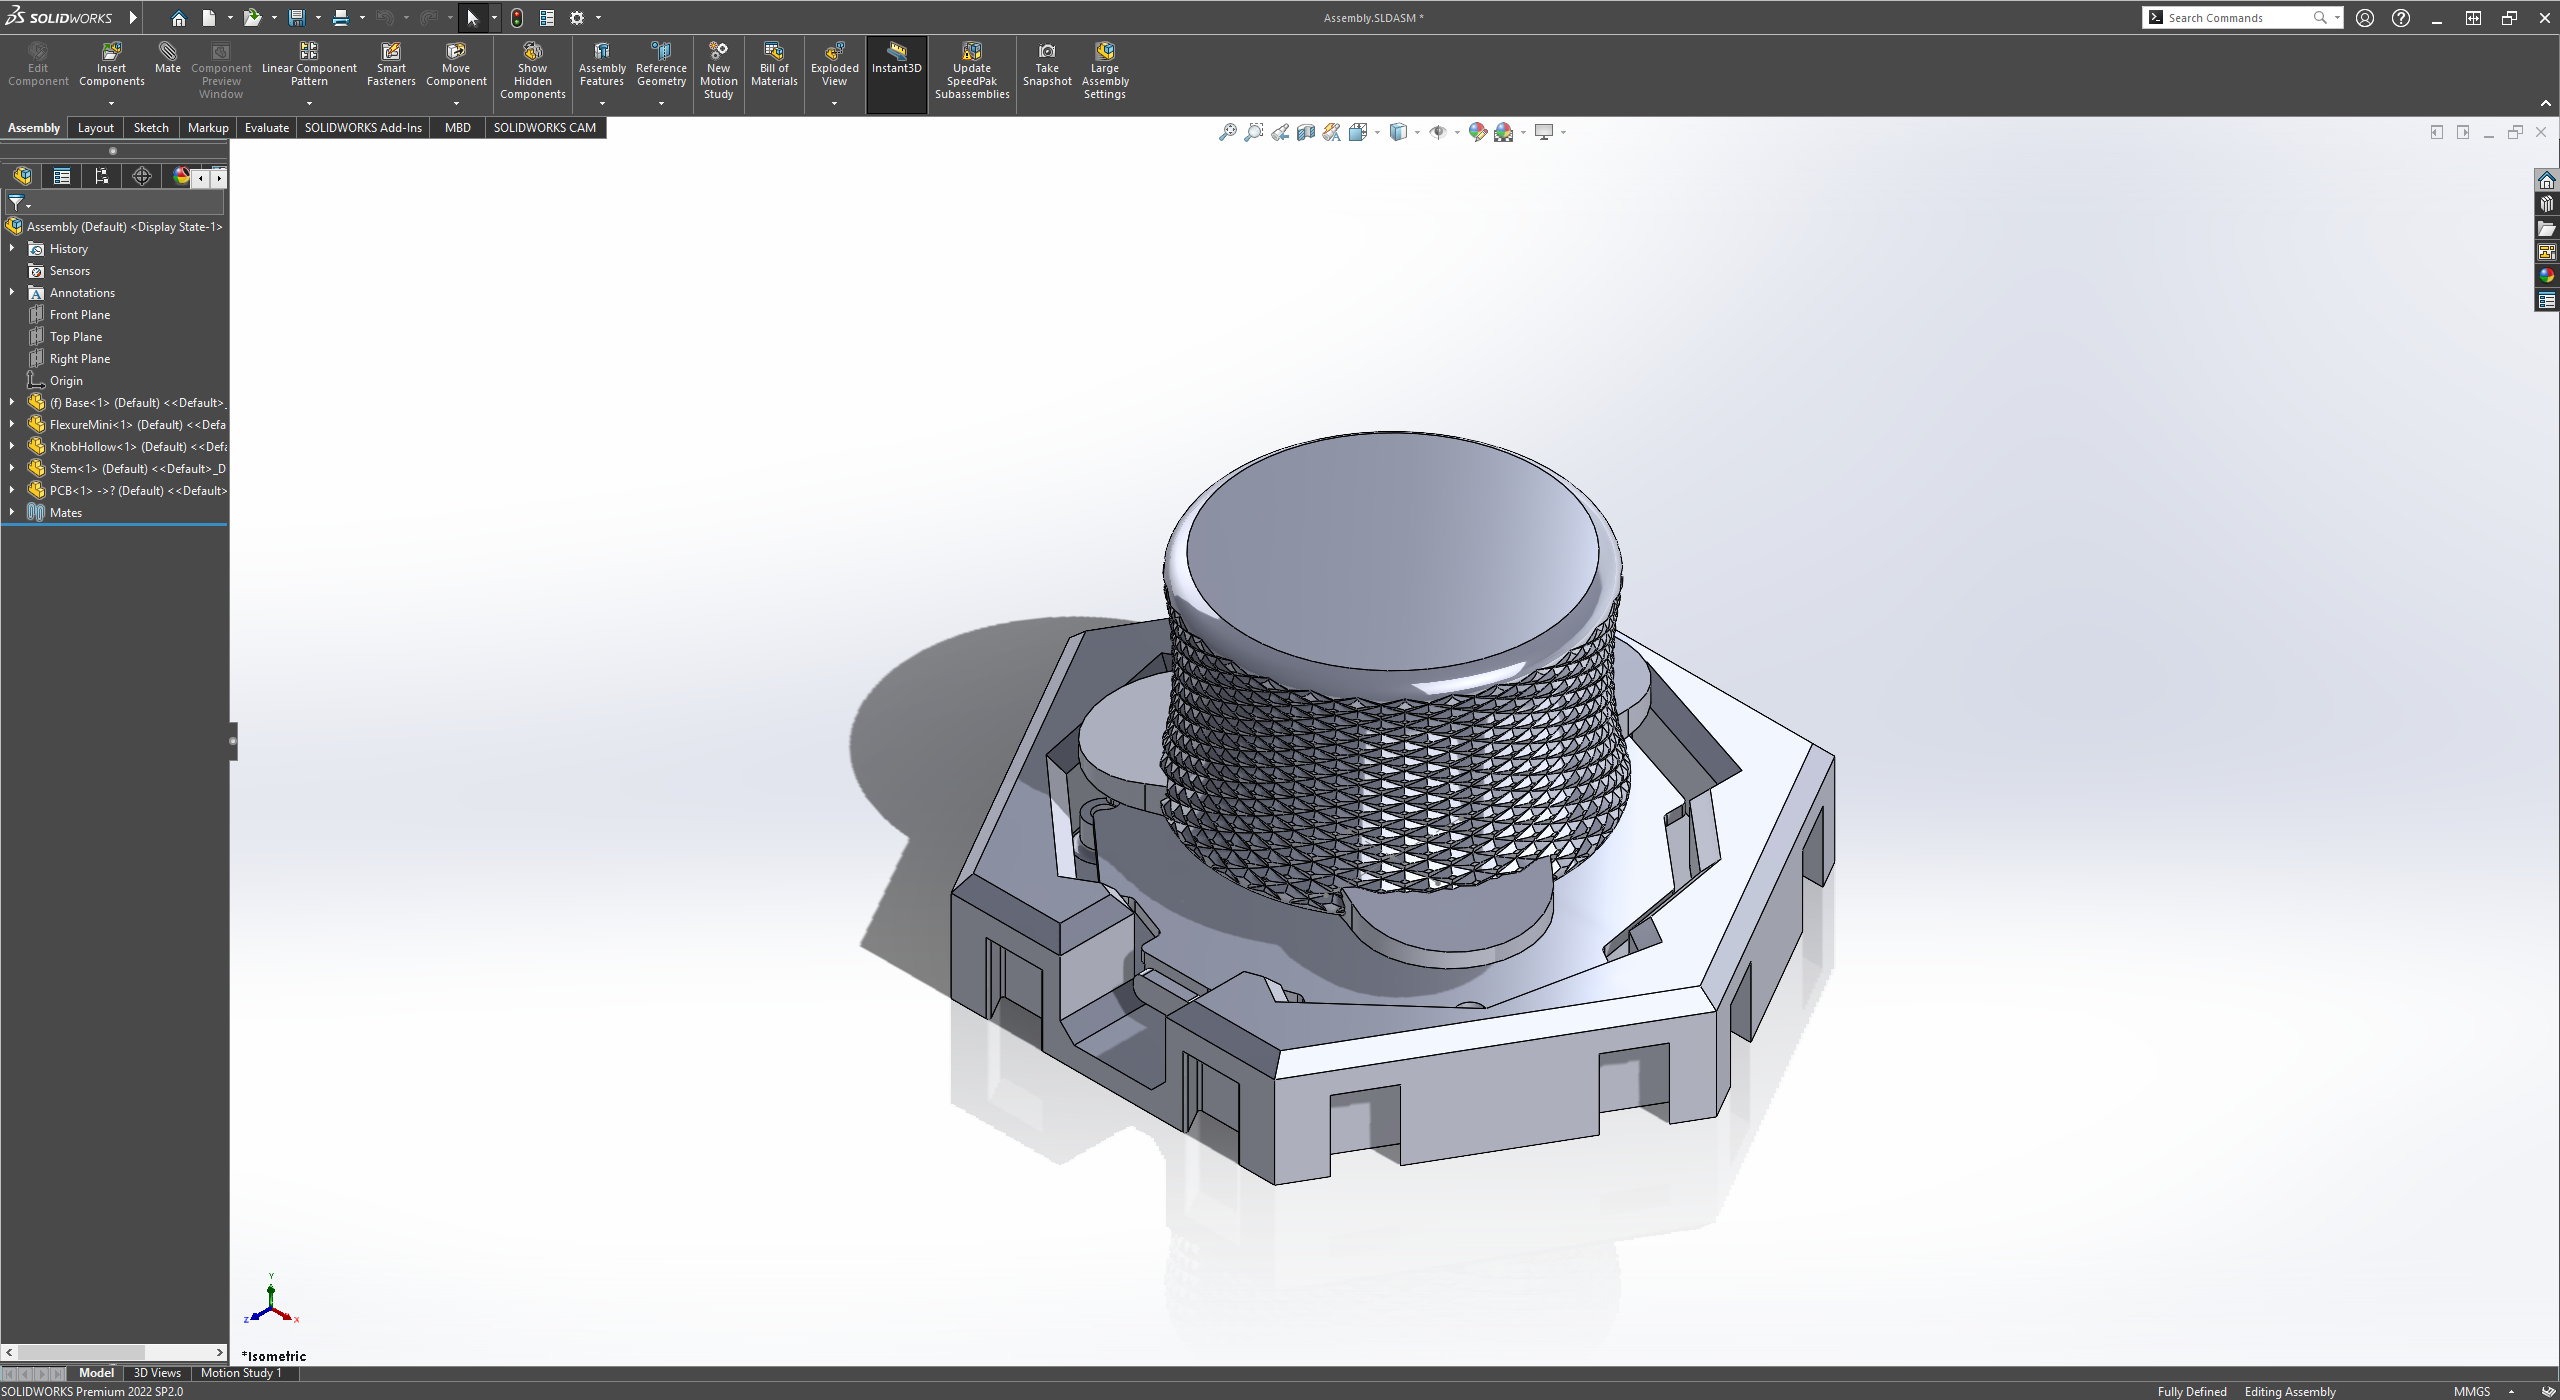
Task: Switch to the Evaluate tab
Action: 266,128
